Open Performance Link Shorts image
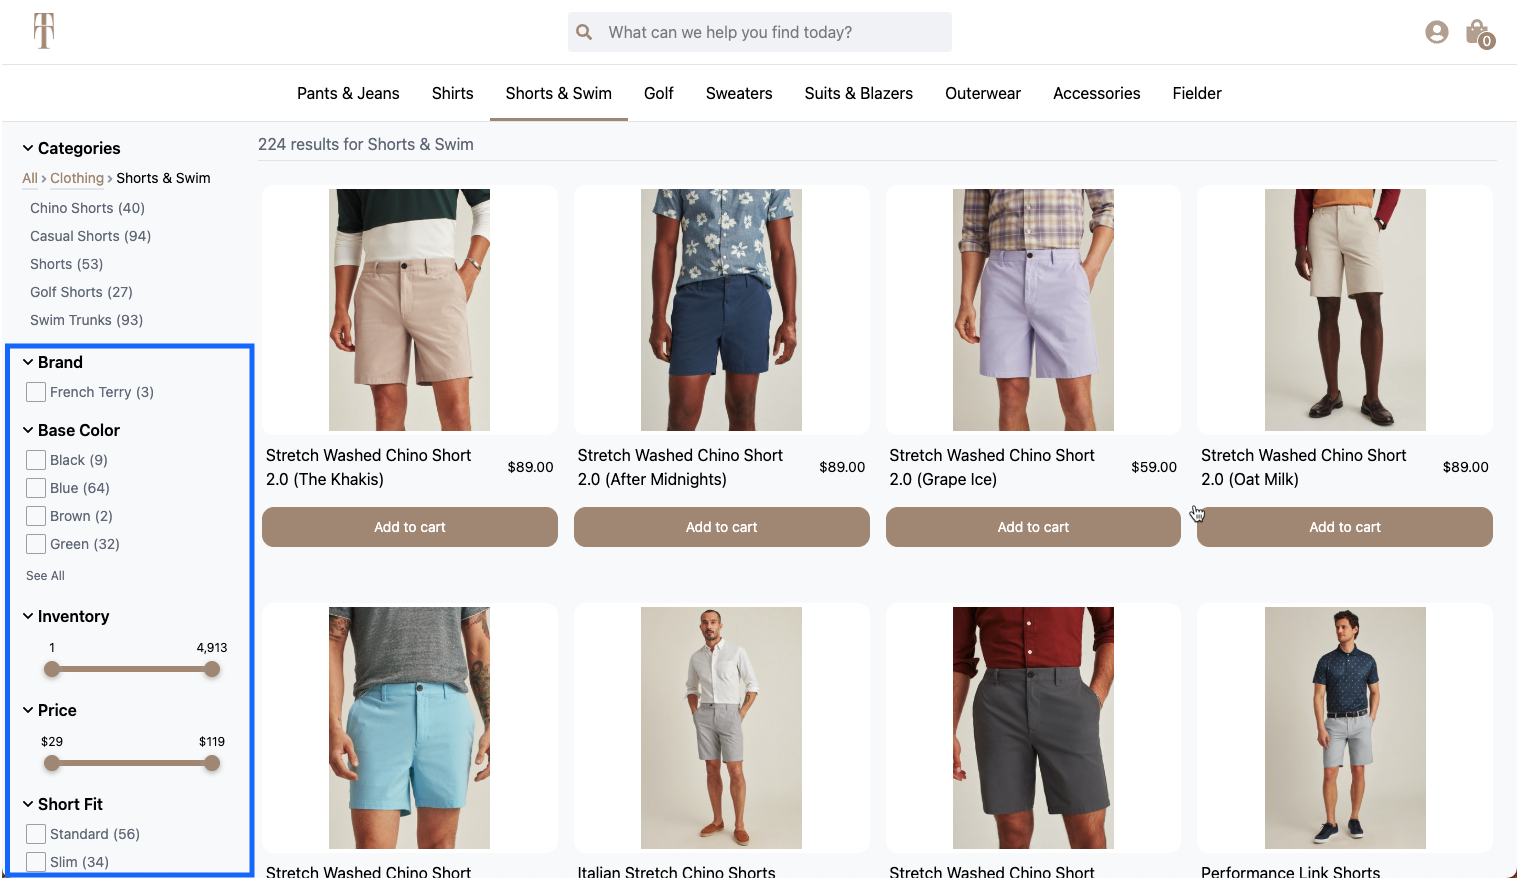The image size is (1517, 878). pyautogui.click(x=1345, y=728)
